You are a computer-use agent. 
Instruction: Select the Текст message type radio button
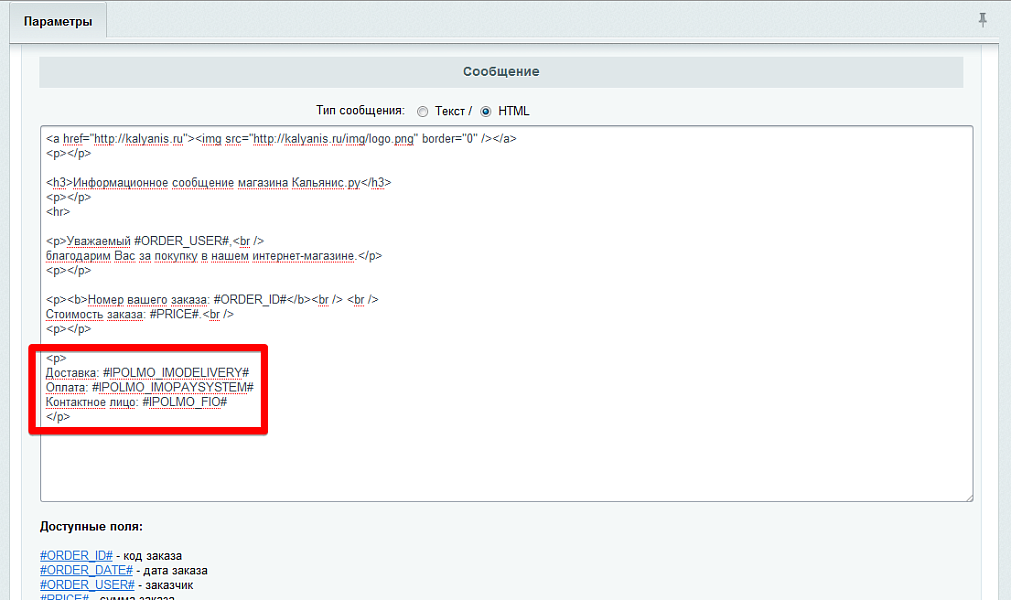(x=422, y=111)
